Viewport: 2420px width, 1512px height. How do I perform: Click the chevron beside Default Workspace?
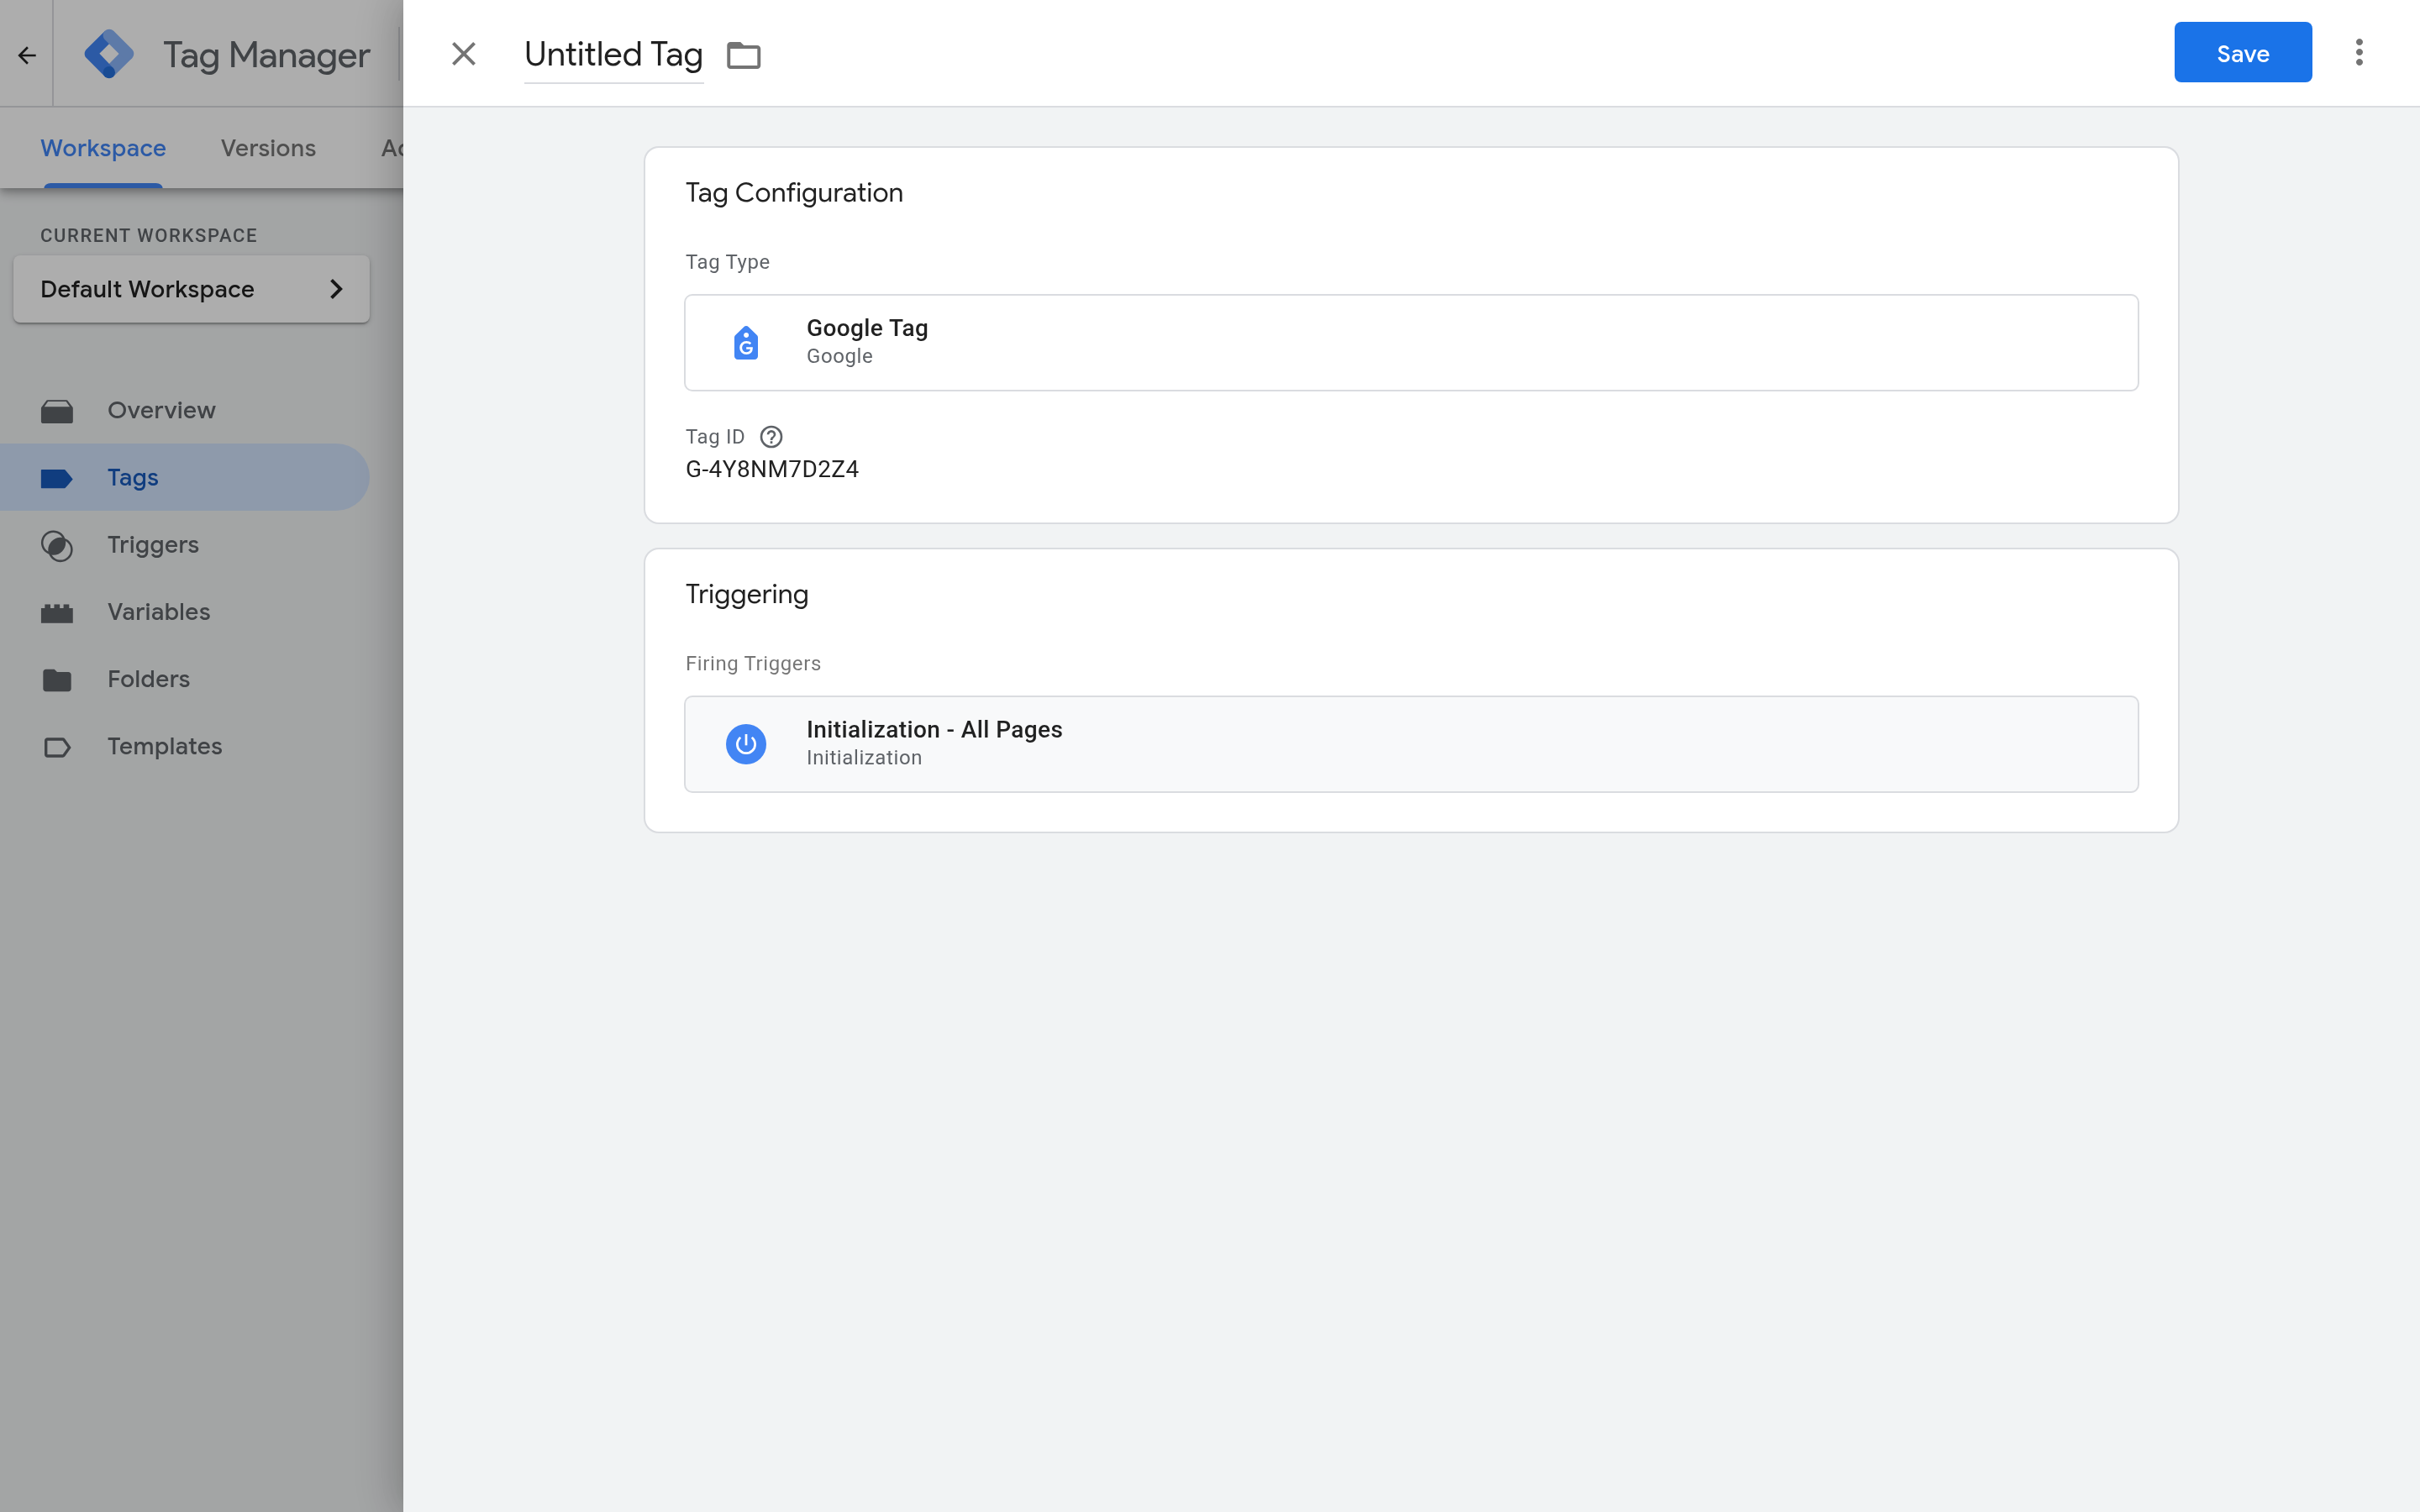click(x=336, y=289)
